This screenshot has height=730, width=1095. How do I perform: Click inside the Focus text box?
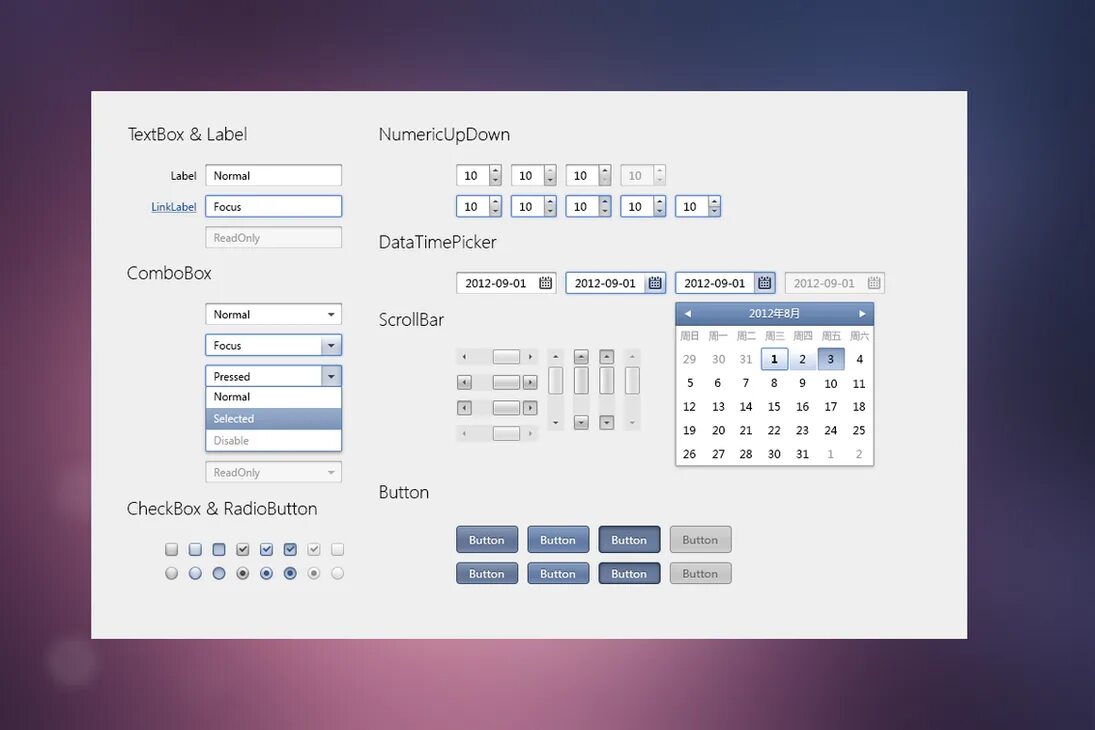pyautogui.click(x=273, y=207)
